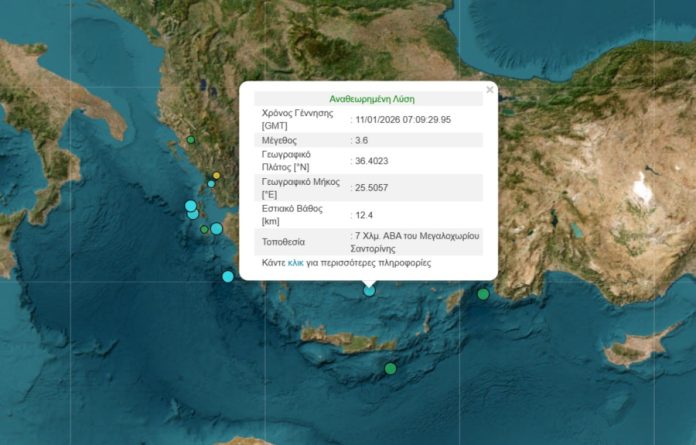Select the upper of the two overlapping cyan markers
The image size is (696, 445).
(190, 206)
